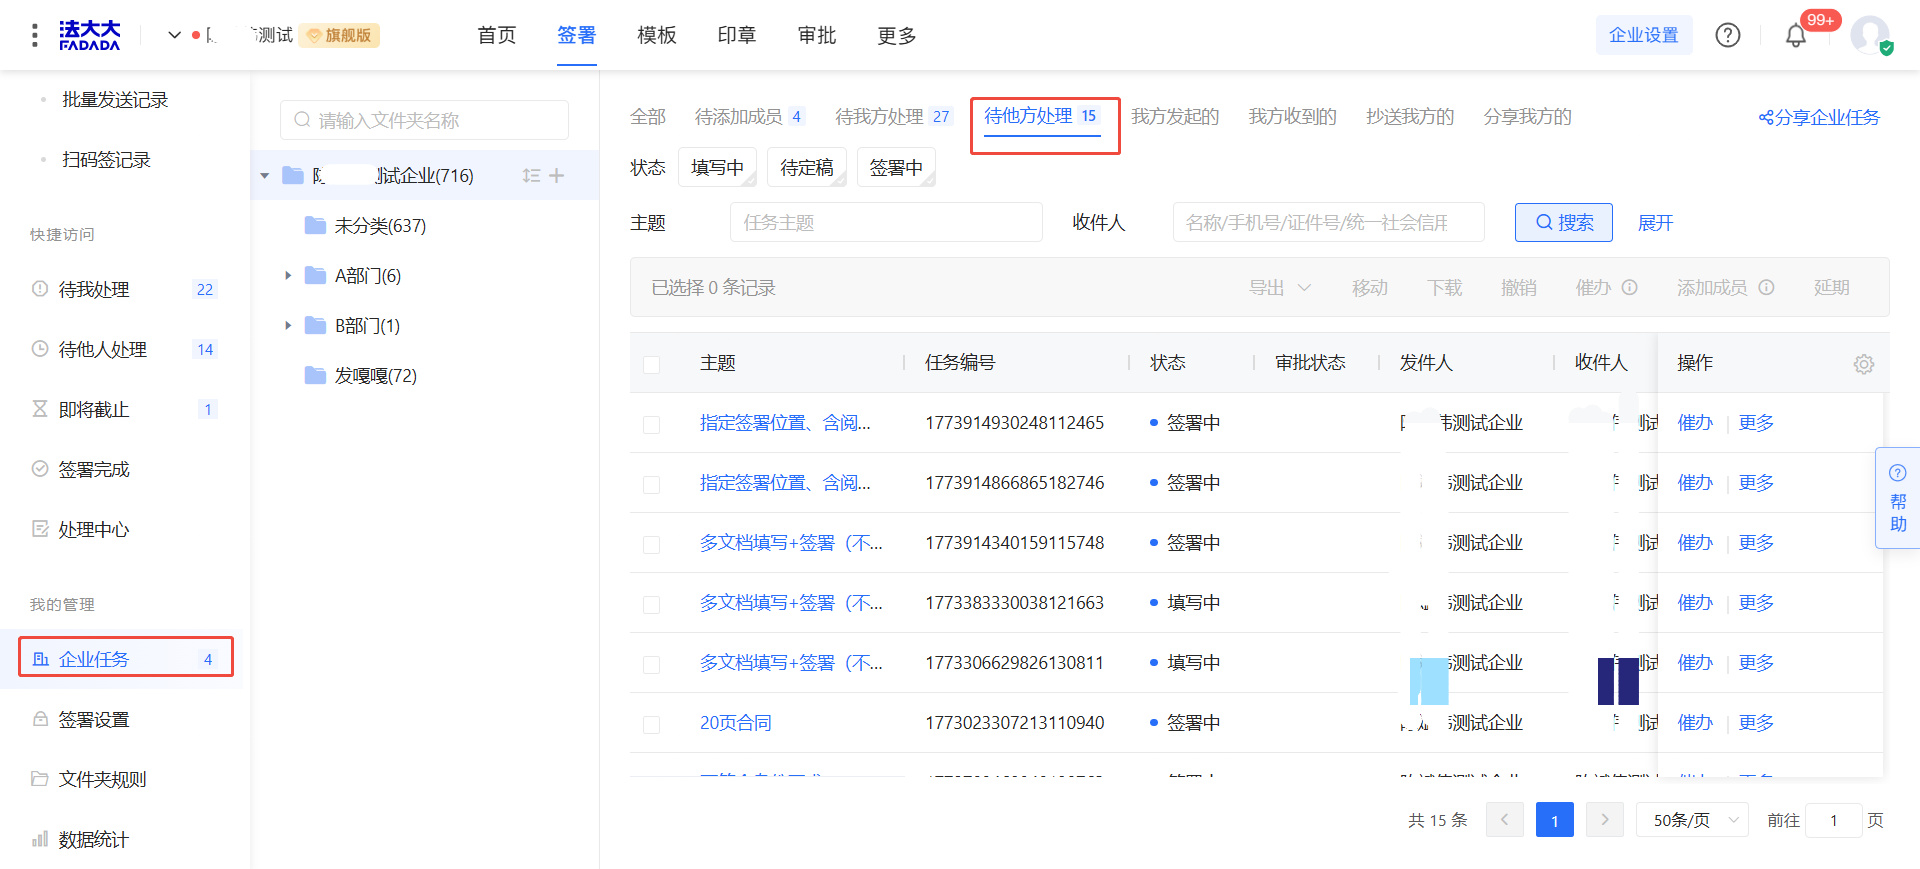The image size is (1920, 869).
Task: Click the 即将截止 hourglass icon
Action: 40,409
